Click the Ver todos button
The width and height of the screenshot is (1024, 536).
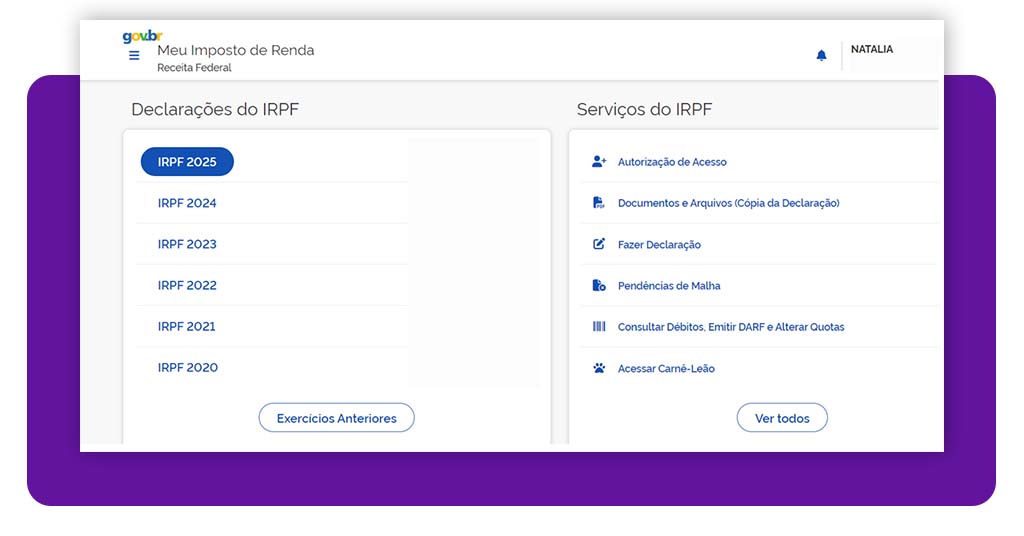pos(782,418)
